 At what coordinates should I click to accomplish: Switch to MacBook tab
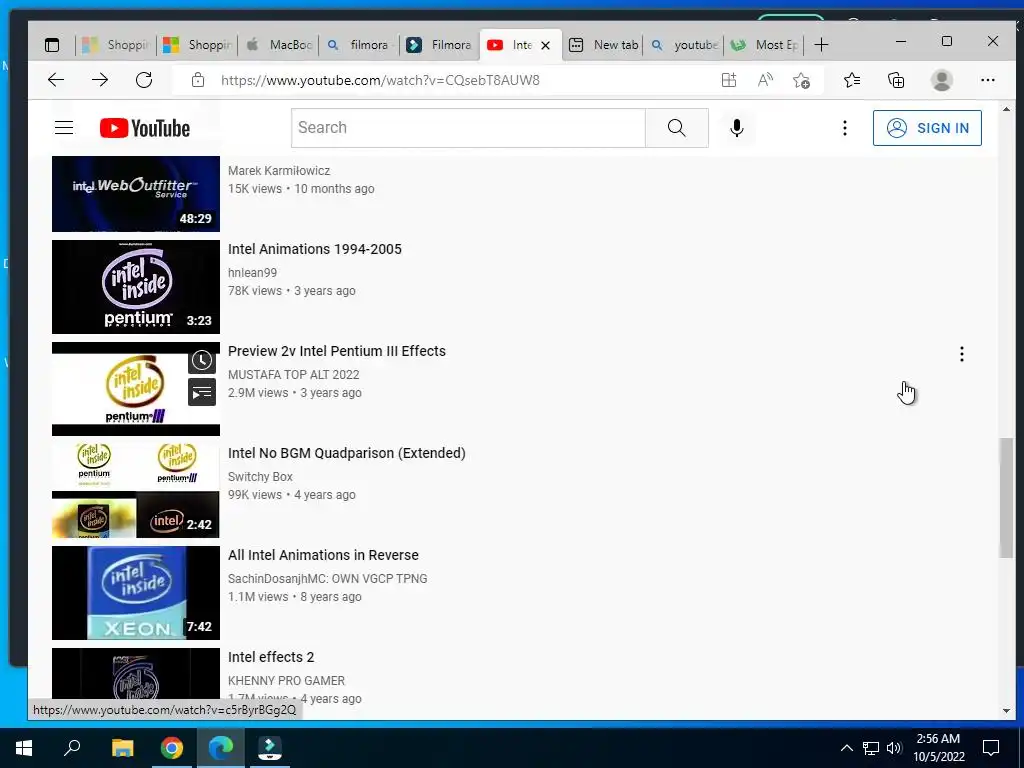(x=278, y=45)
